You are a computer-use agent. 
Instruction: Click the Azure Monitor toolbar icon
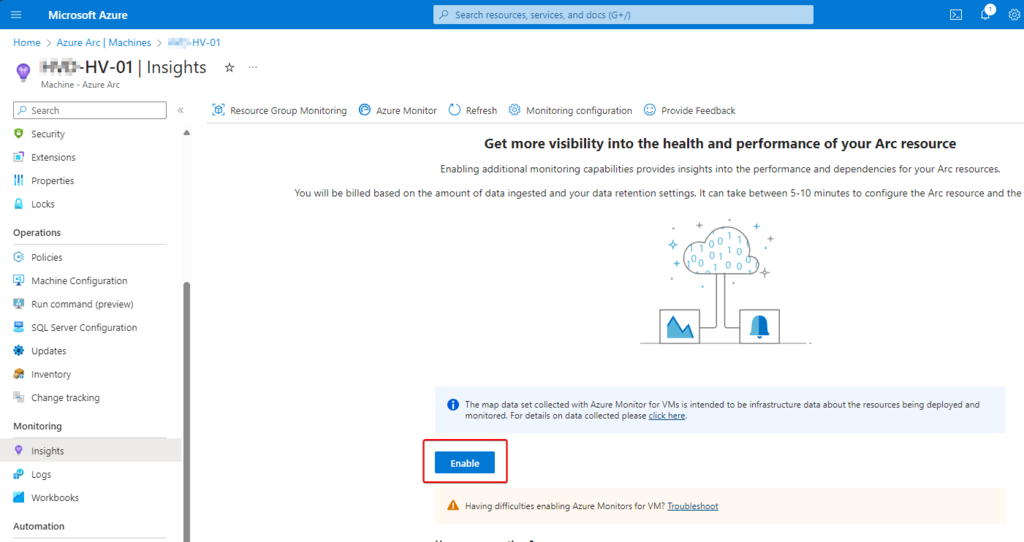364,110
